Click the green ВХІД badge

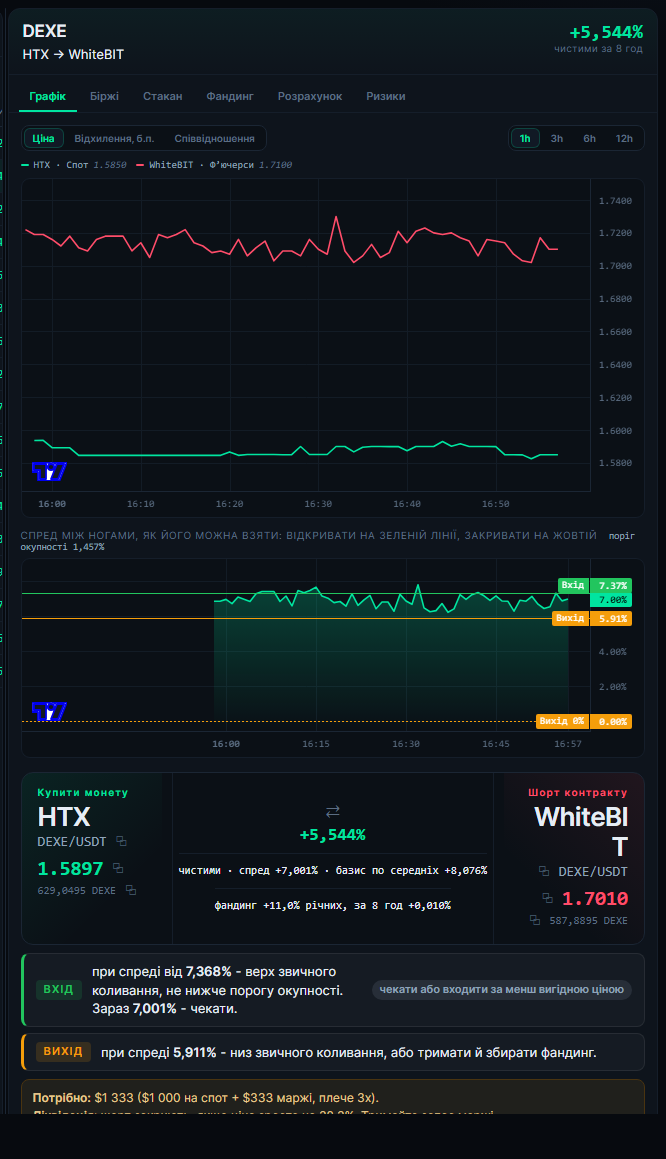58,989
